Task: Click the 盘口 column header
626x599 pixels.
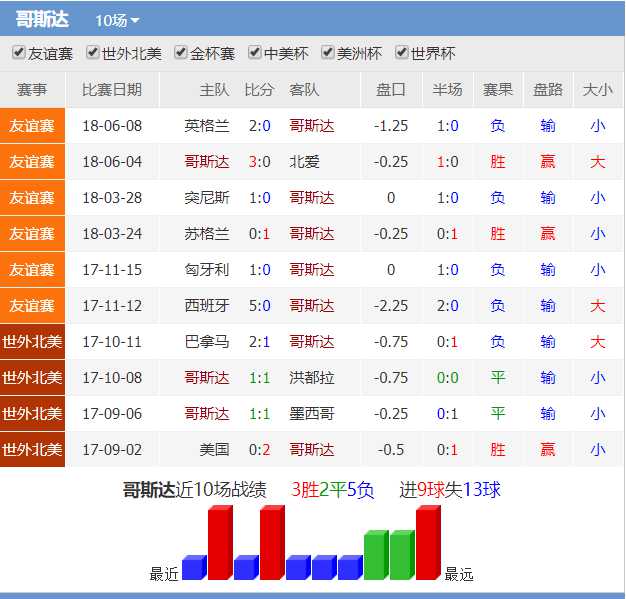Action: tap(391, 90)
